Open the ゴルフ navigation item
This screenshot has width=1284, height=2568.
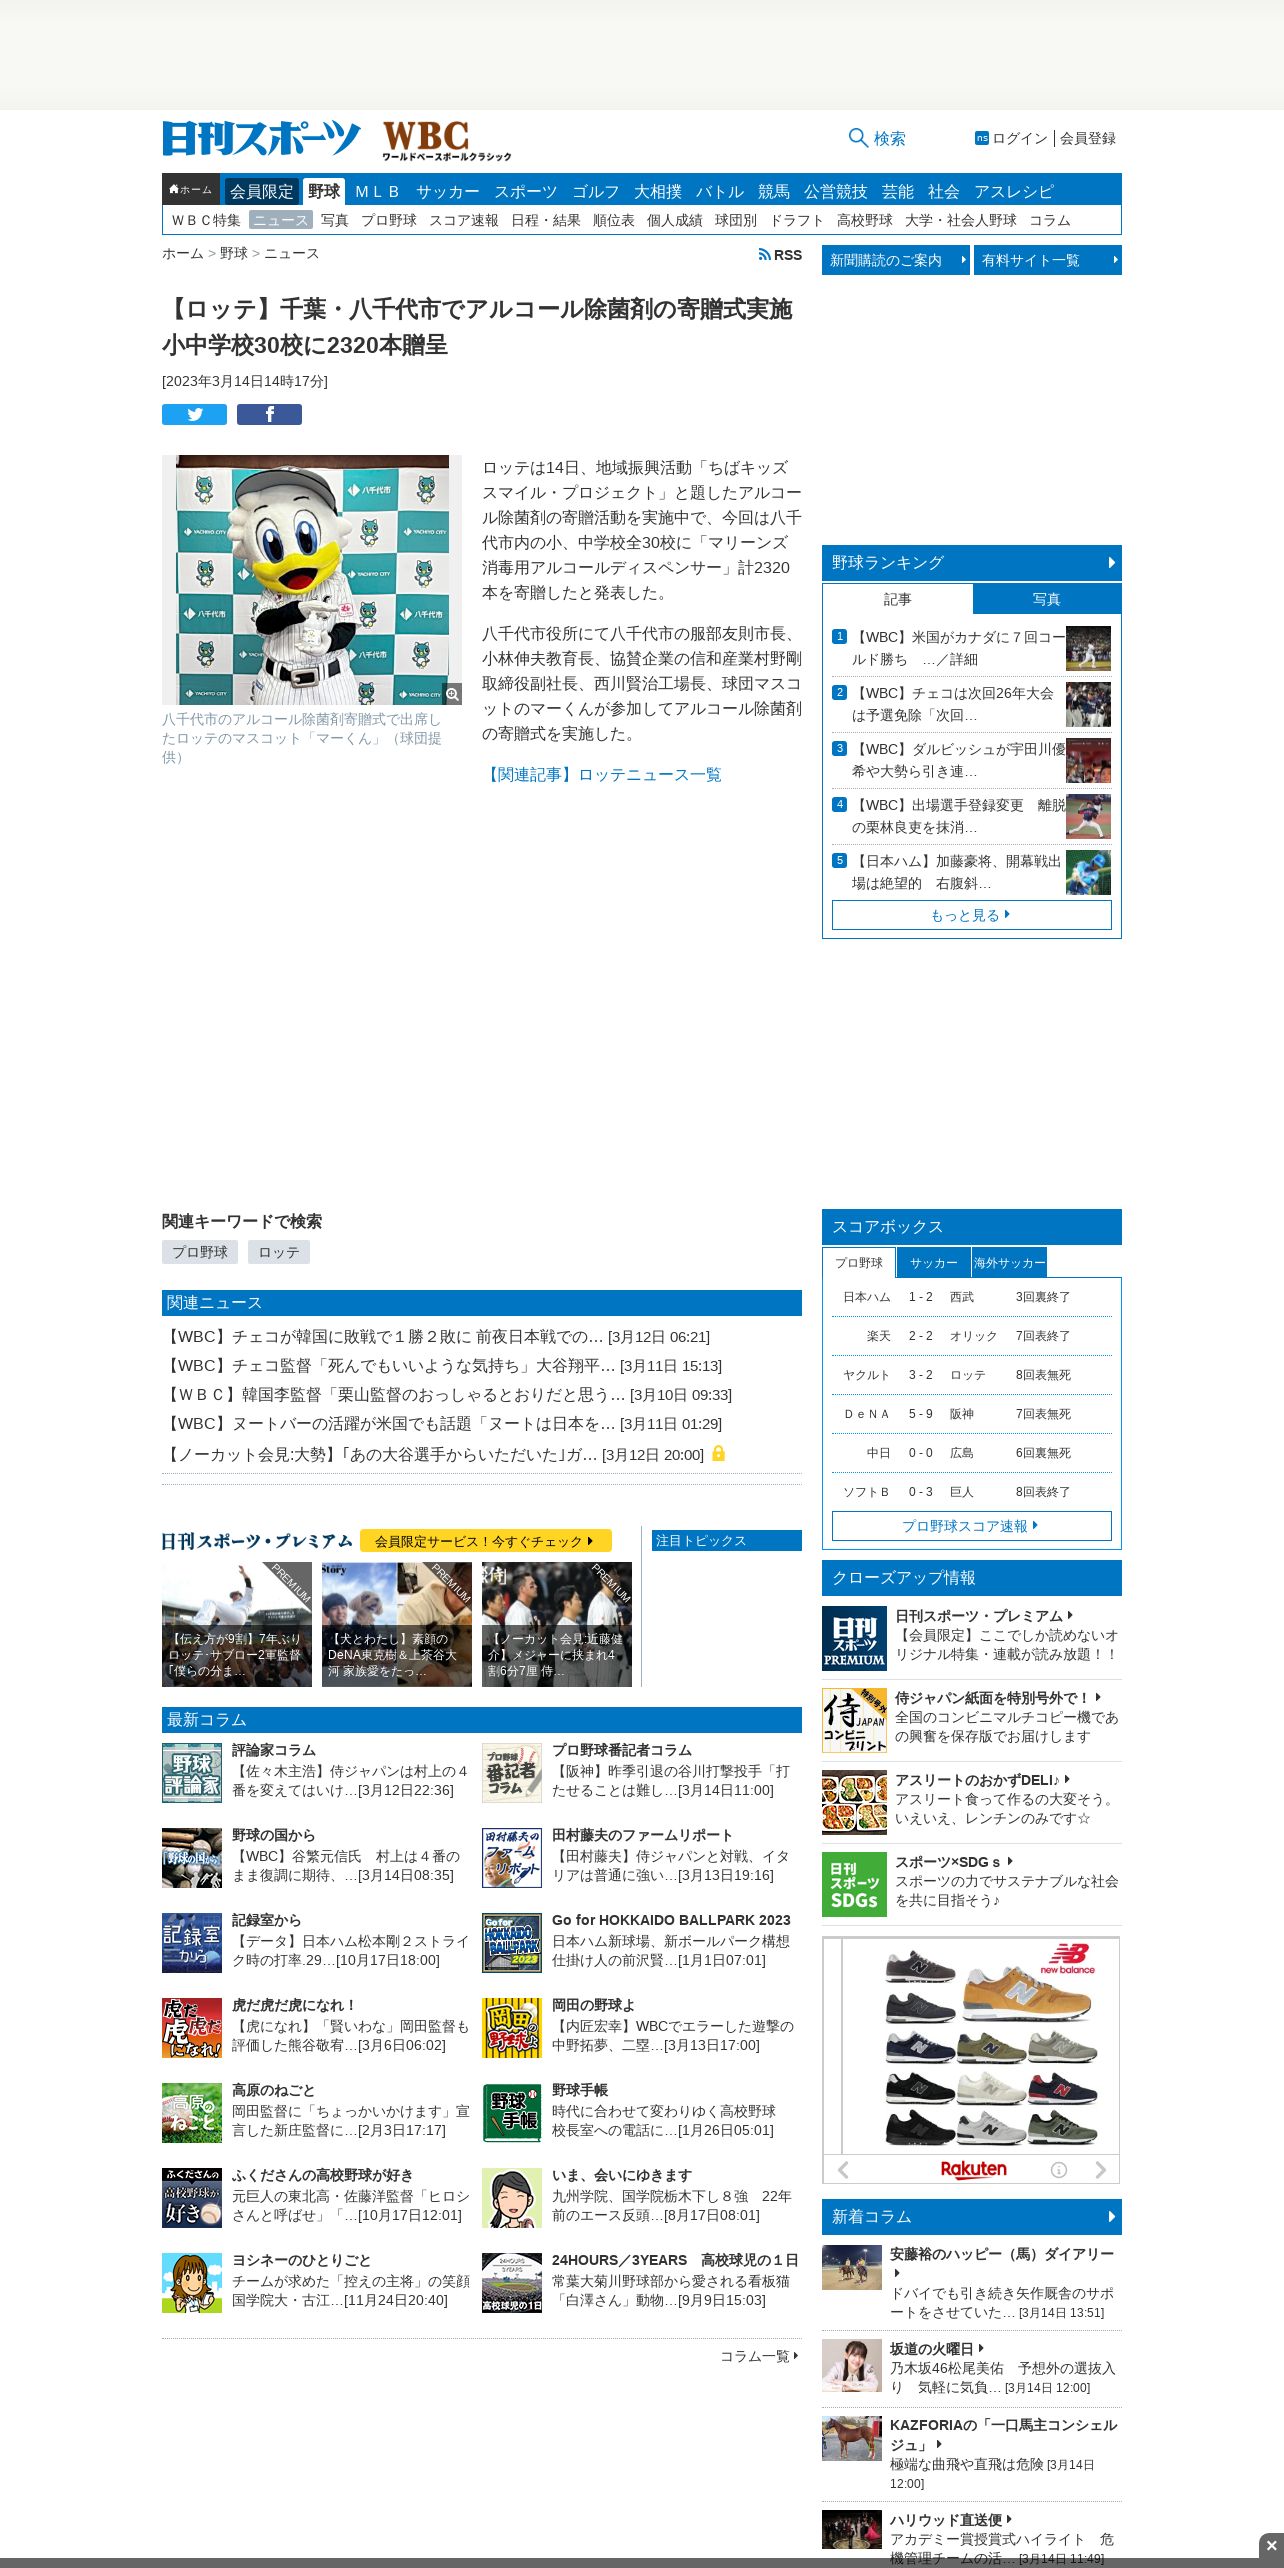(596, 191)
